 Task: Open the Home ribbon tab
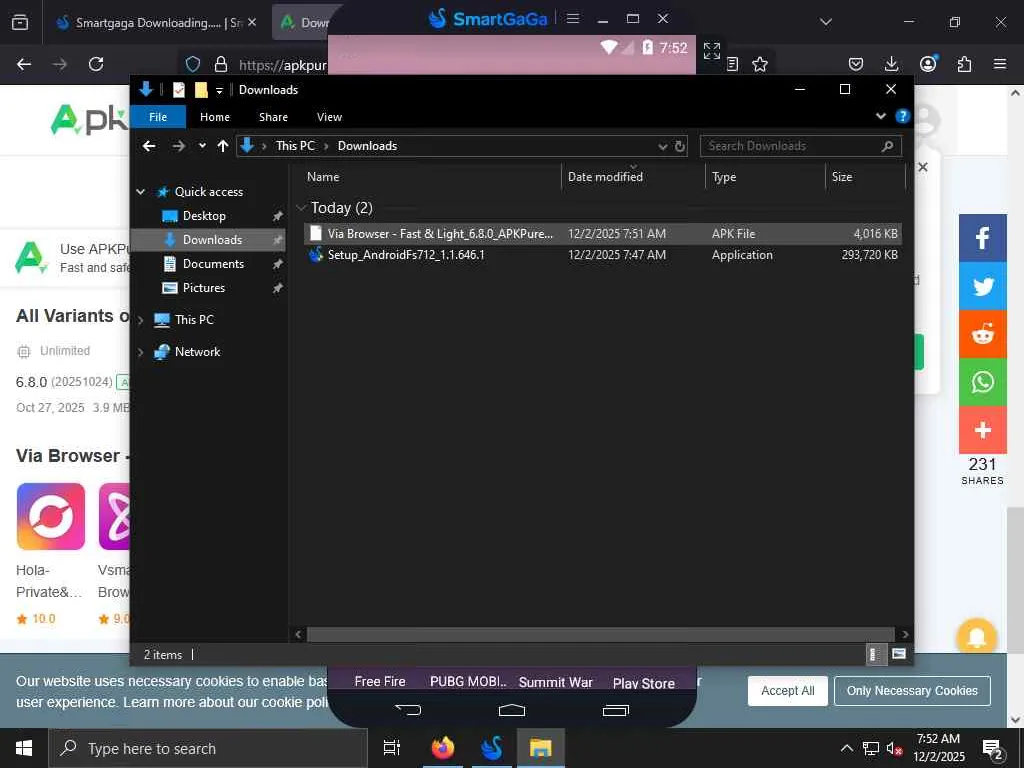(215, 117)
